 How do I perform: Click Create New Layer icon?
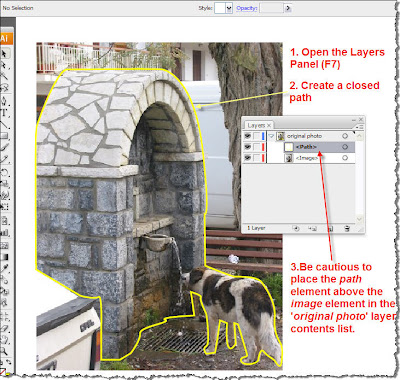click(331, 228)
